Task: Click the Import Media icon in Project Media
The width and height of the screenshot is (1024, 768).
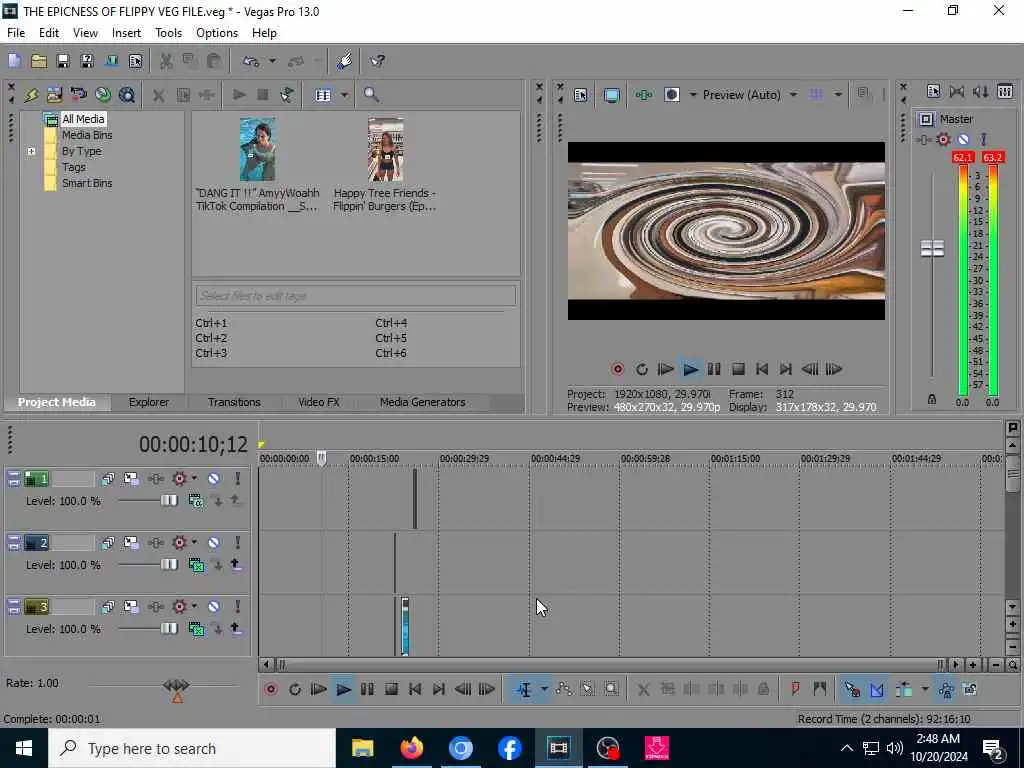Action: [55, 95]
